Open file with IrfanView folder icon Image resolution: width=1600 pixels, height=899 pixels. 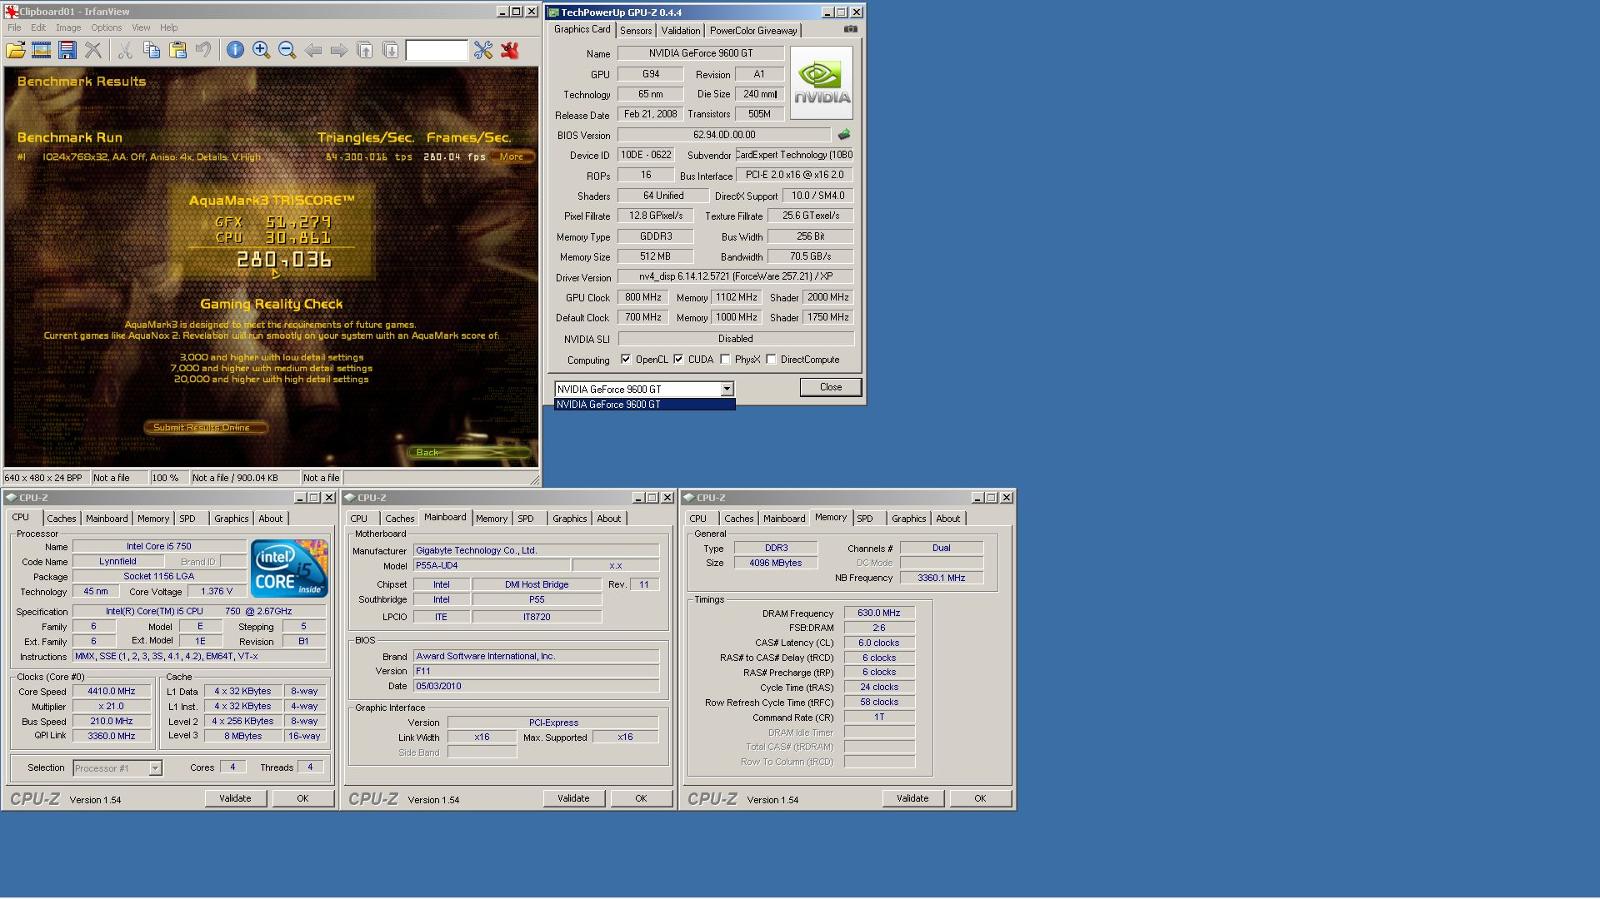[16, 50]
